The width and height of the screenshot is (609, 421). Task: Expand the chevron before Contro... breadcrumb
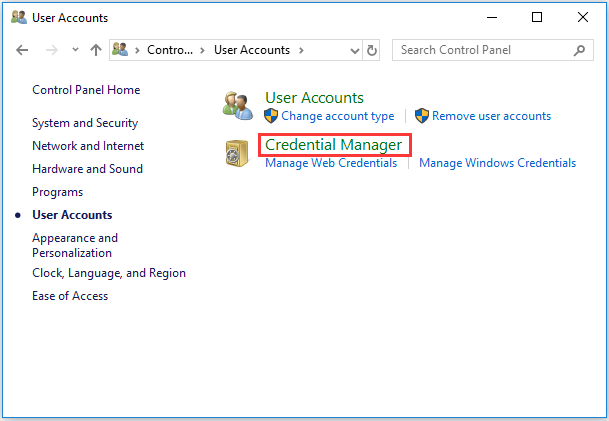(x=137, y=50)
